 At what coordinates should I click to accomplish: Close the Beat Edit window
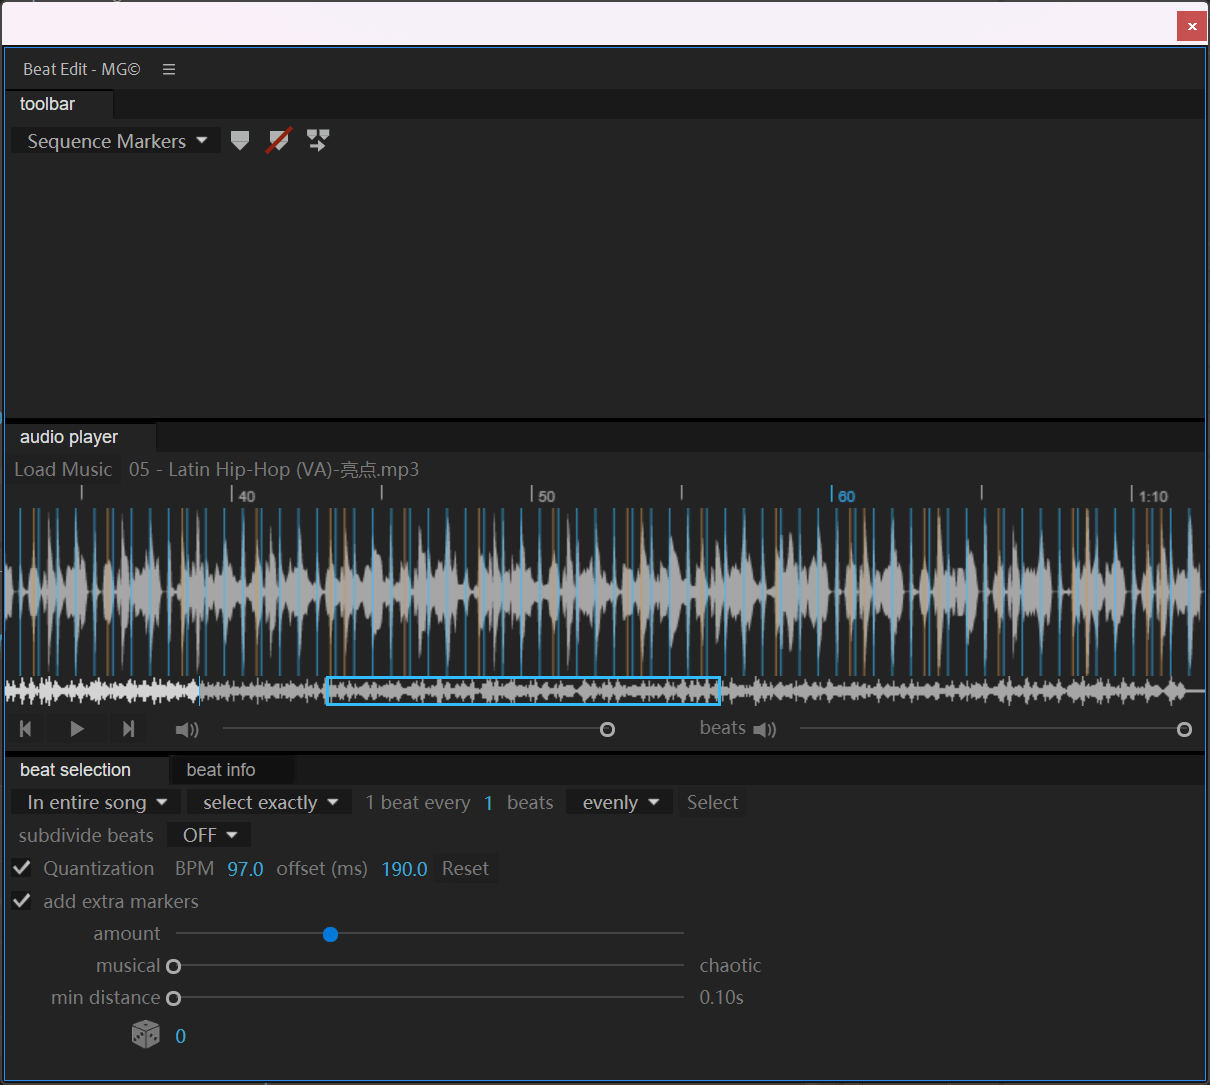click(x=1191, y=26)
